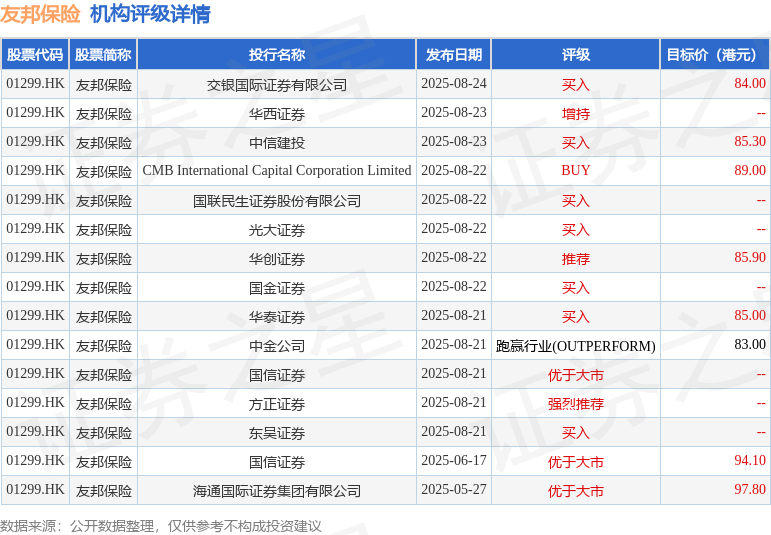Click the 增持 rating
This screenshot has width=771, height=535.
coord(576,114)
